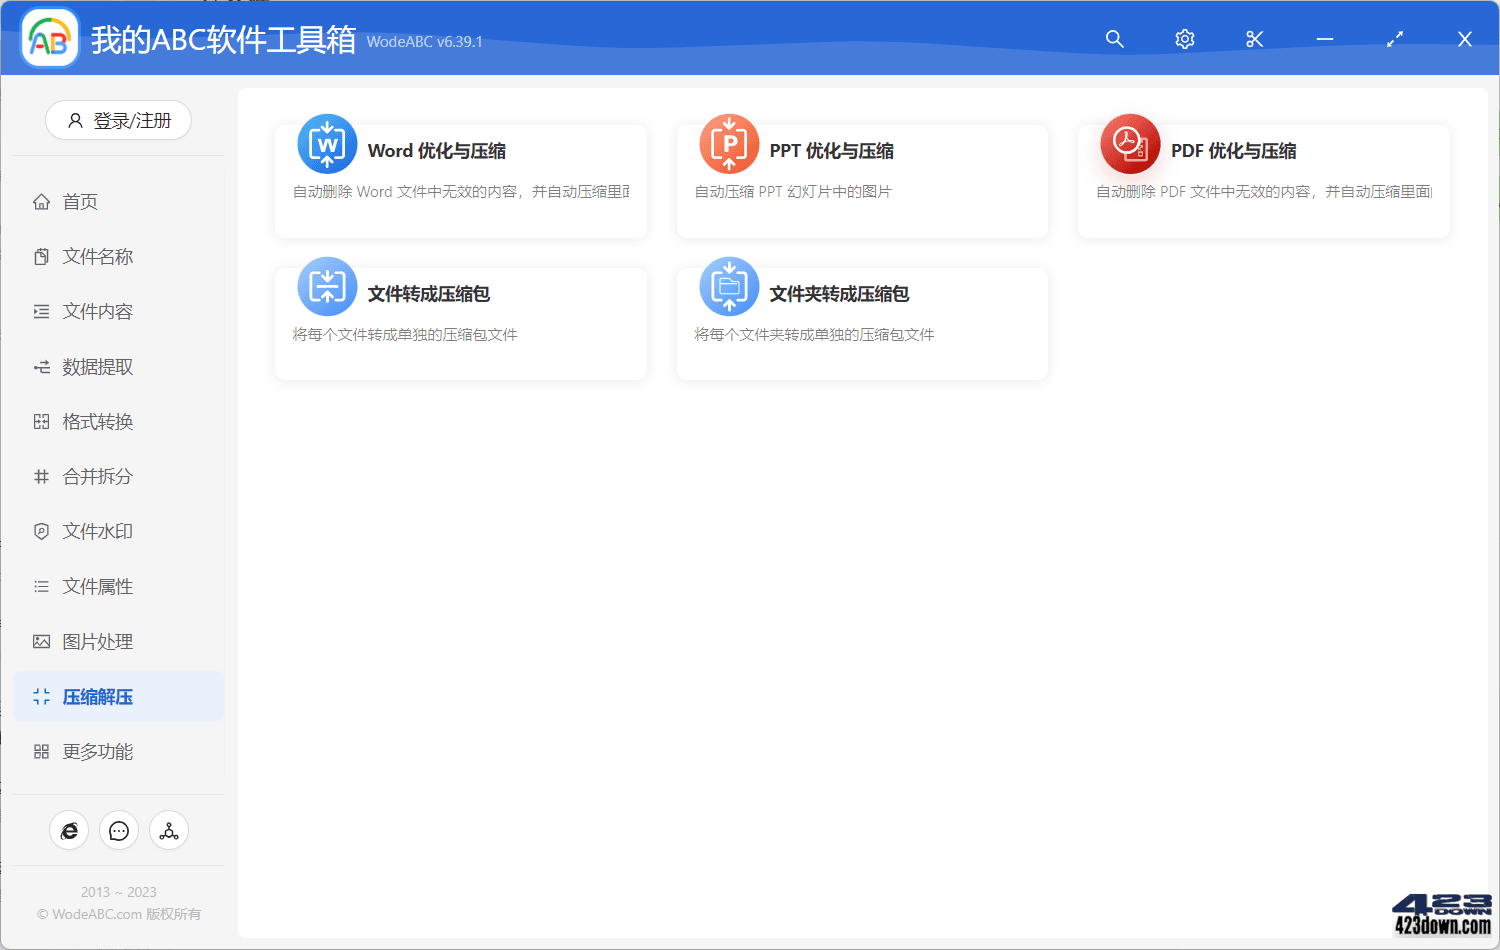The height and width of the screenshot is (950, 1500).
Task: Open 更多功能 at the bottom of the sidebar
Action: point(89,751)
